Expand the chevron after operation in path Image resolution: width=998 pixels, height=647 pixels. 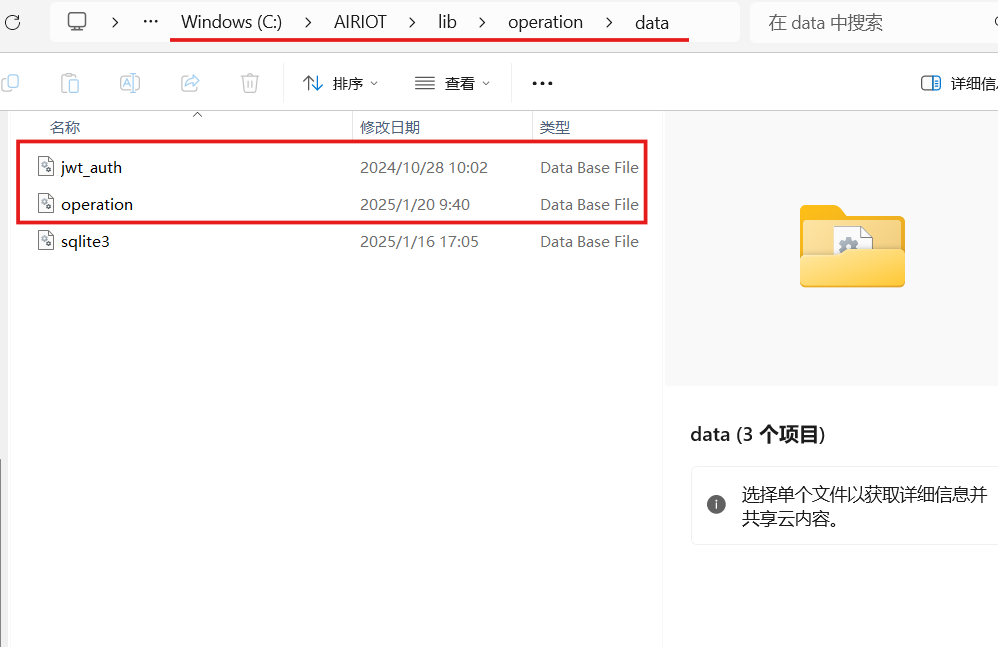point(609,22)
